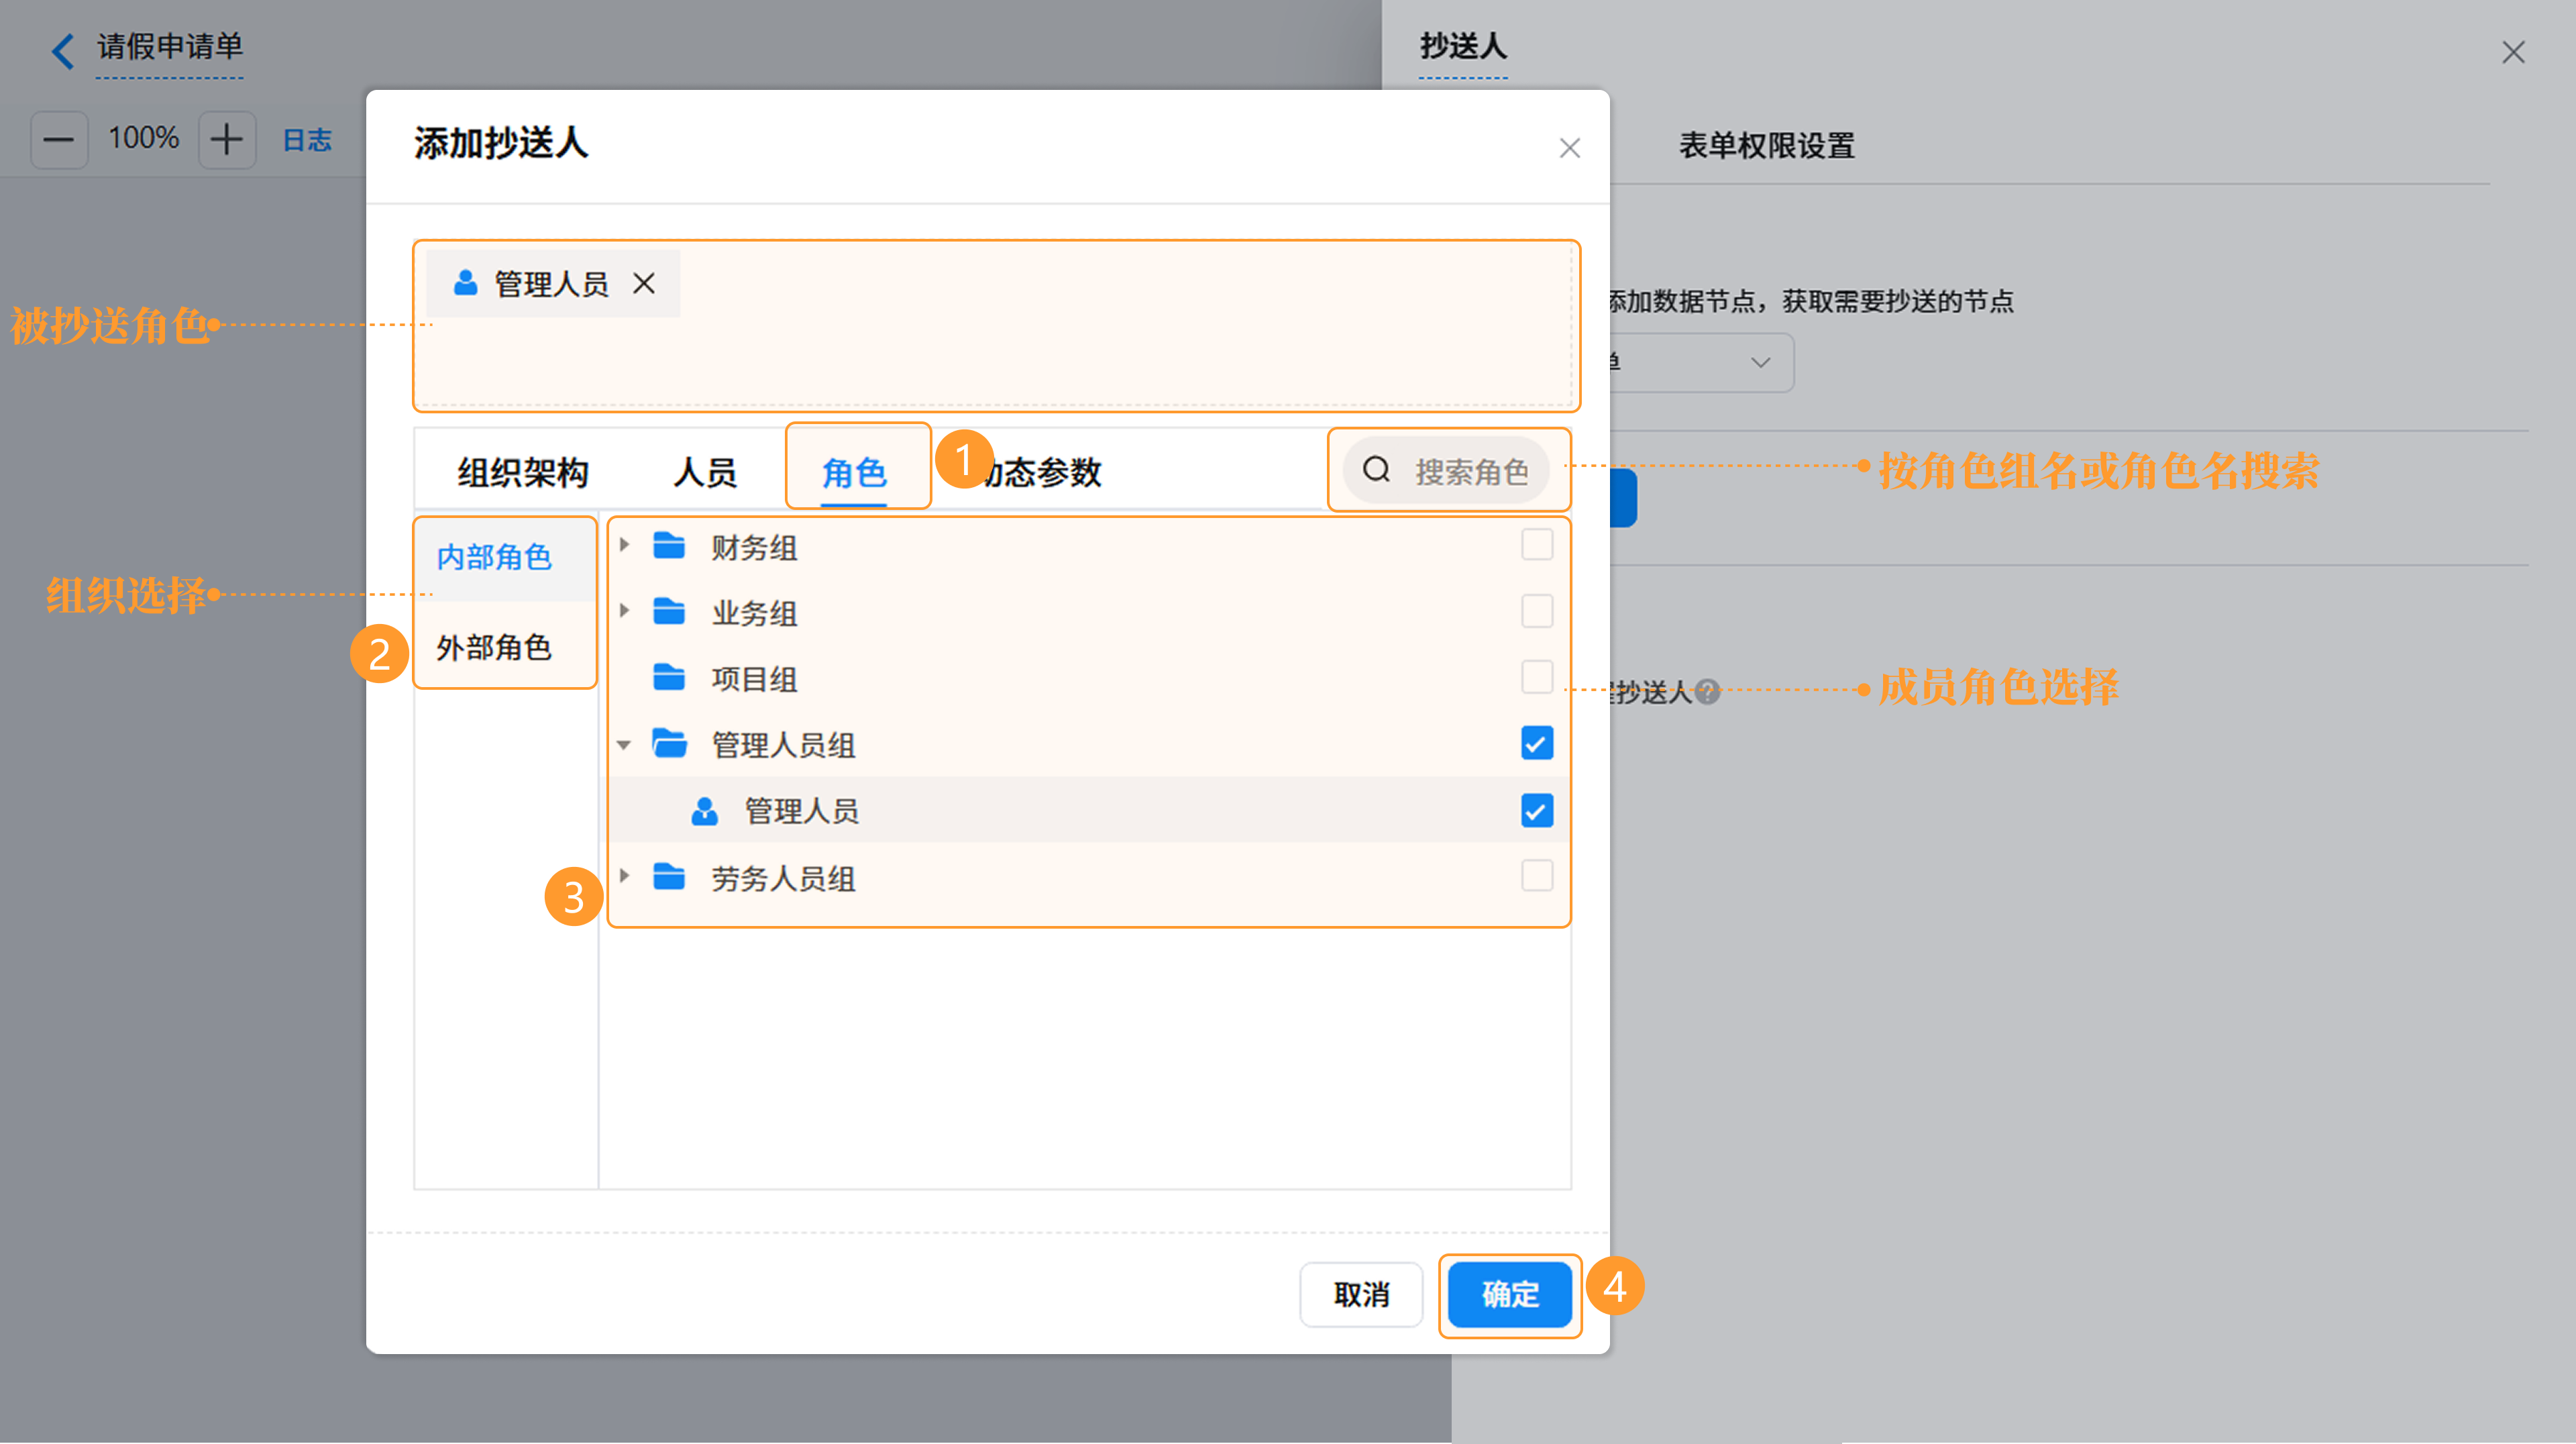Zoom out with the minus button

click(x=59, y=139)
